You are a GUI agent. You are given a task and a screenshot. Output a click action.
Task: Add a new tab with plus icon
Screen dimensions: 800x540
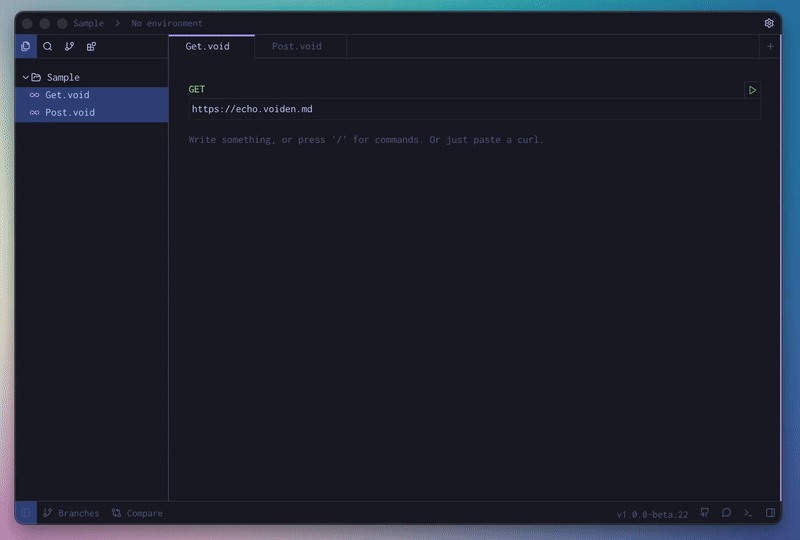770,46
